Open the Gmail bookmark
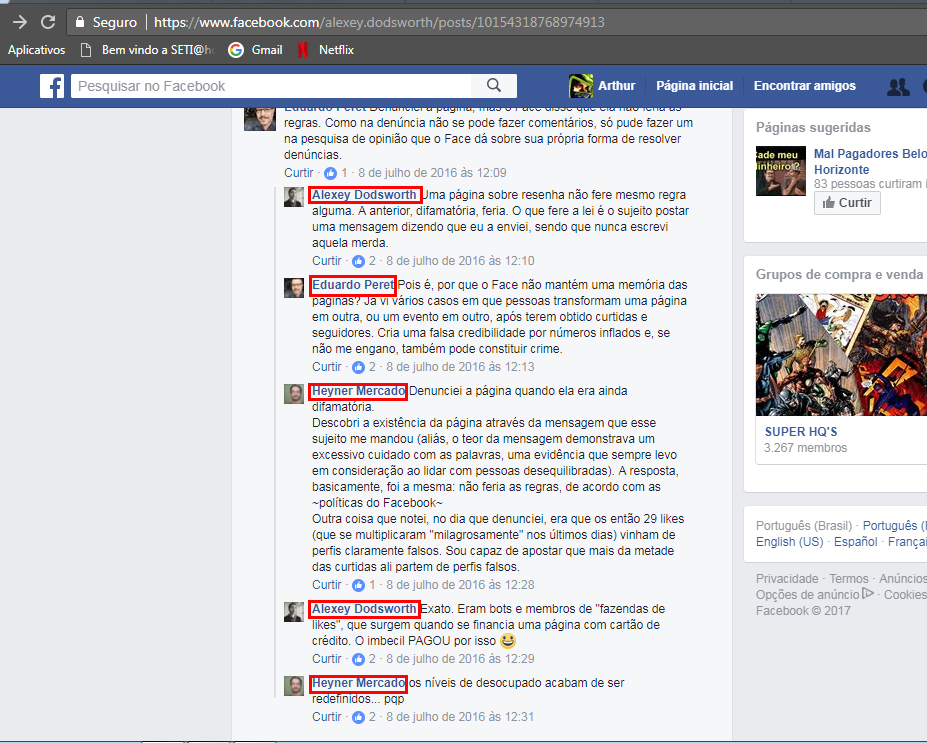The image size is (927, 743). (255, 50)
